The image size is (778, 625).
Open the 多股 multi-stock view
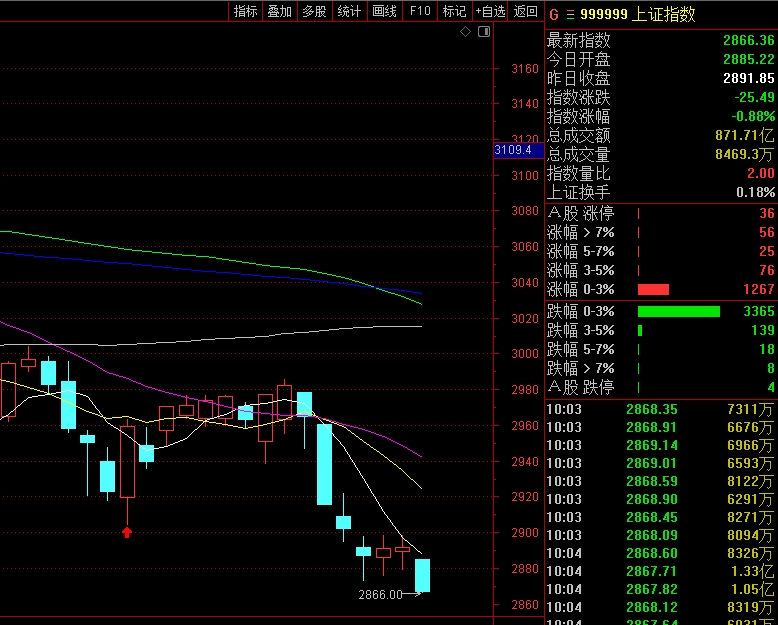pos(315,11)
